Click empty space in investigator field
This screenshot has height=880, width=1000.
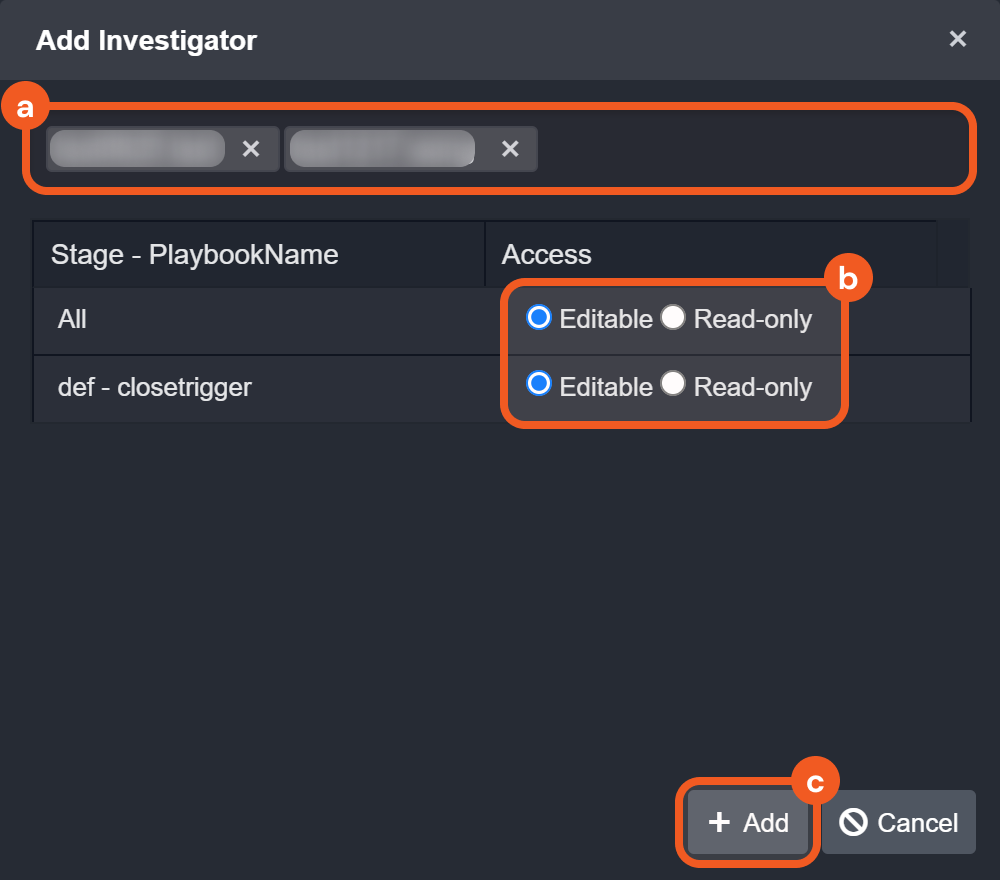pos(750,149)
